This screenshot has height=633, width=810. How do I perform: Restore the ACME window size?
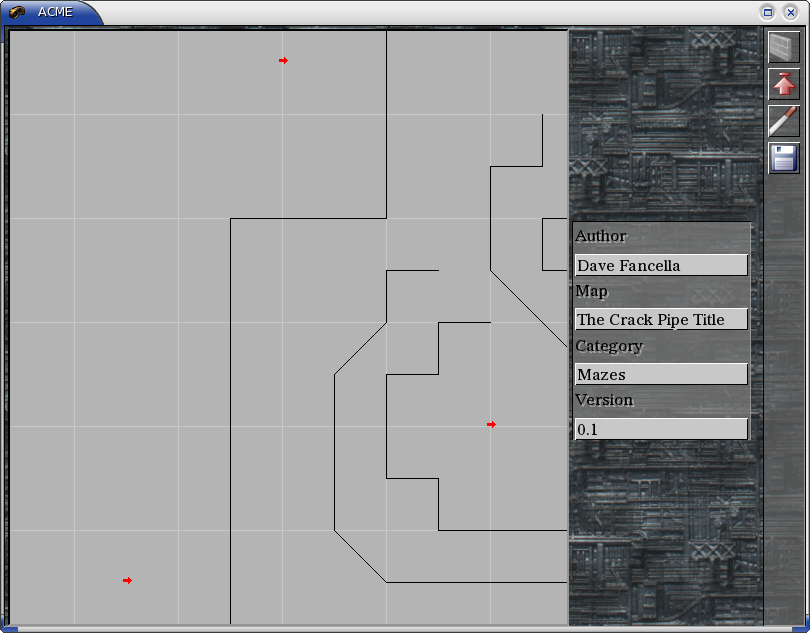pyautogui.click(x=768, y=12)
